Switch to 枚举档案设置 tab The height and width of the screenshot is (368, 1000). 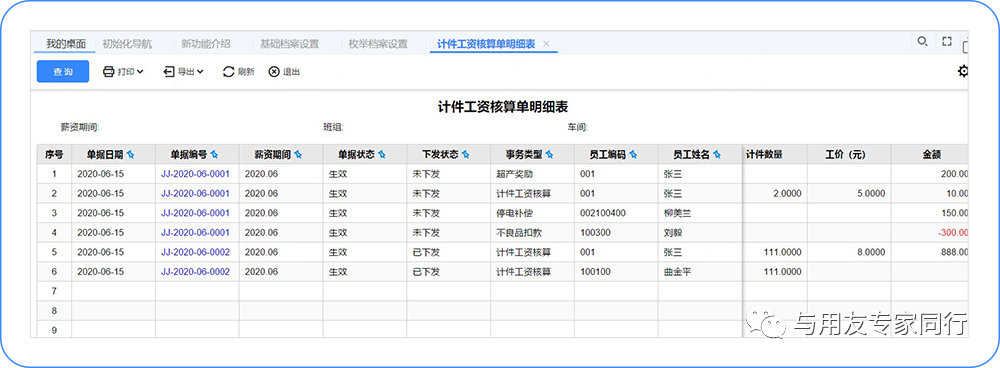pos(378,44)
